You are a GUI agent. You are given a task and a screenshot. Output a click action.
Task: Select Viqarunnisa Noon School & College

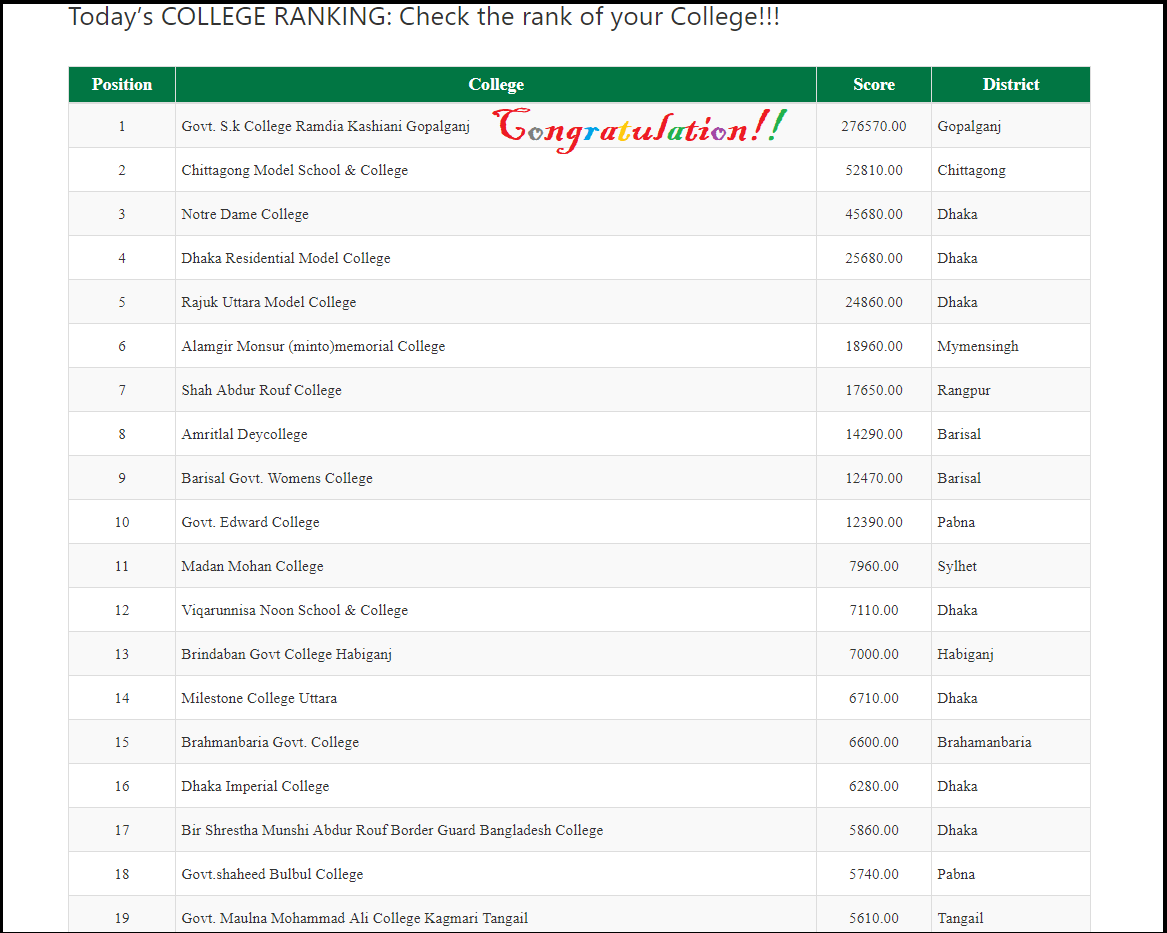point(295,610)
